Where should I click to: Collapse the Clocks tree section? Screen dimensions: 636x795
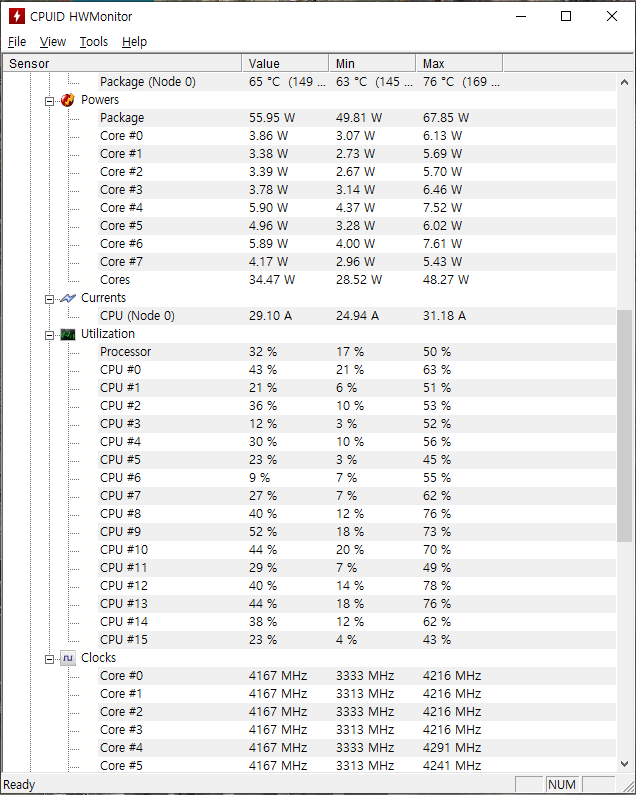pyautogui.click(x=49, y=659)
